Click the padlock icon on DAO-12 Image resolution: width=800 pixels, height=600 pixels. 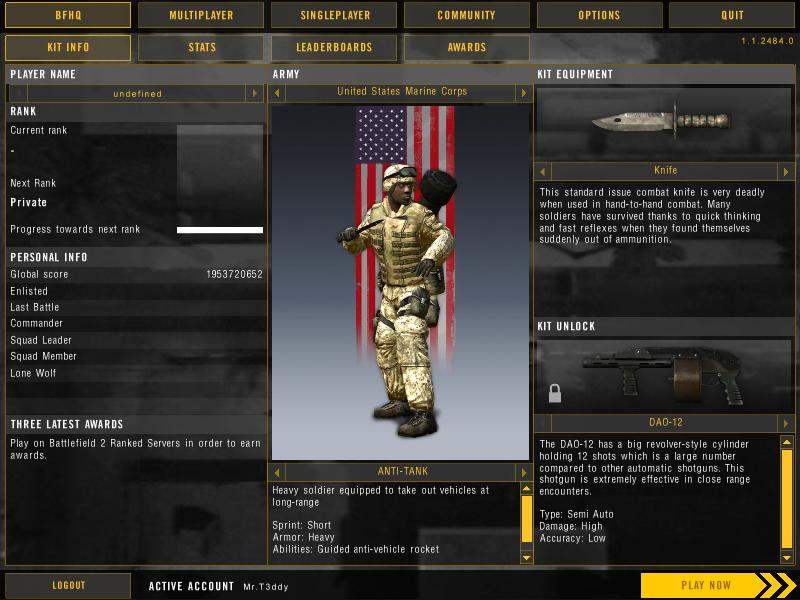[555, 393]
